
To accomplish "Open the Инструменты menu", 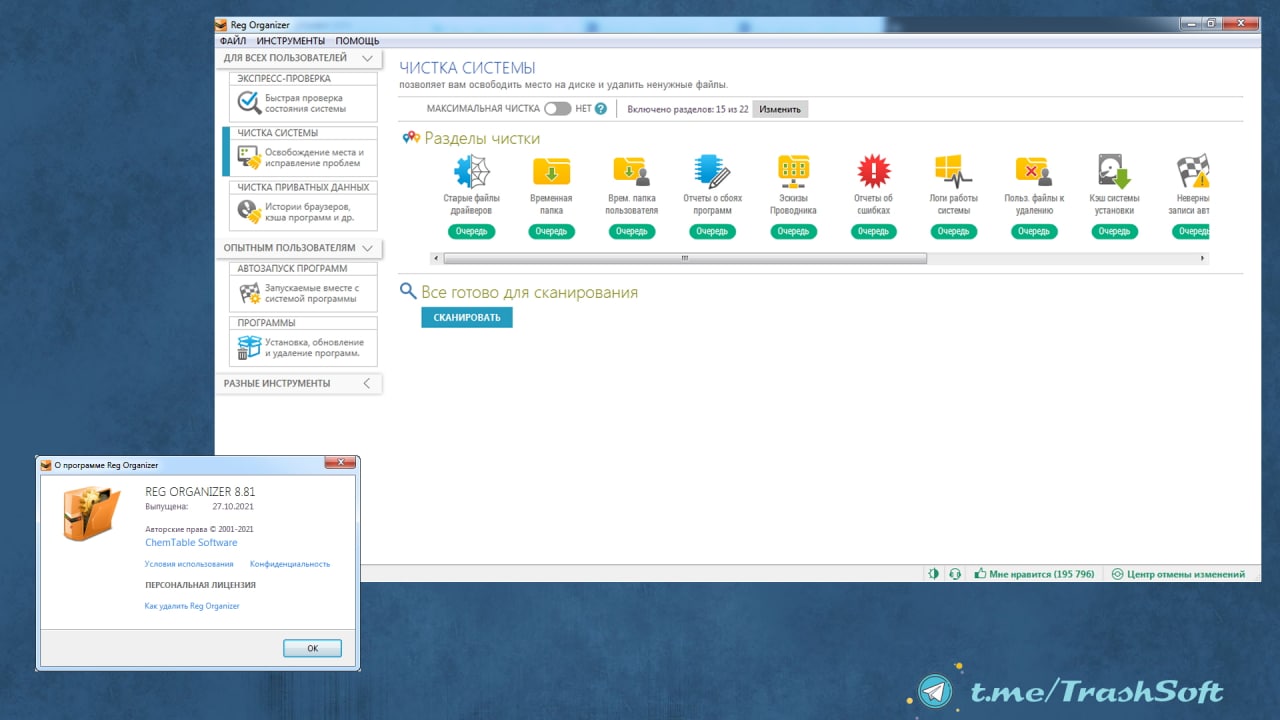I will (290, 41).
